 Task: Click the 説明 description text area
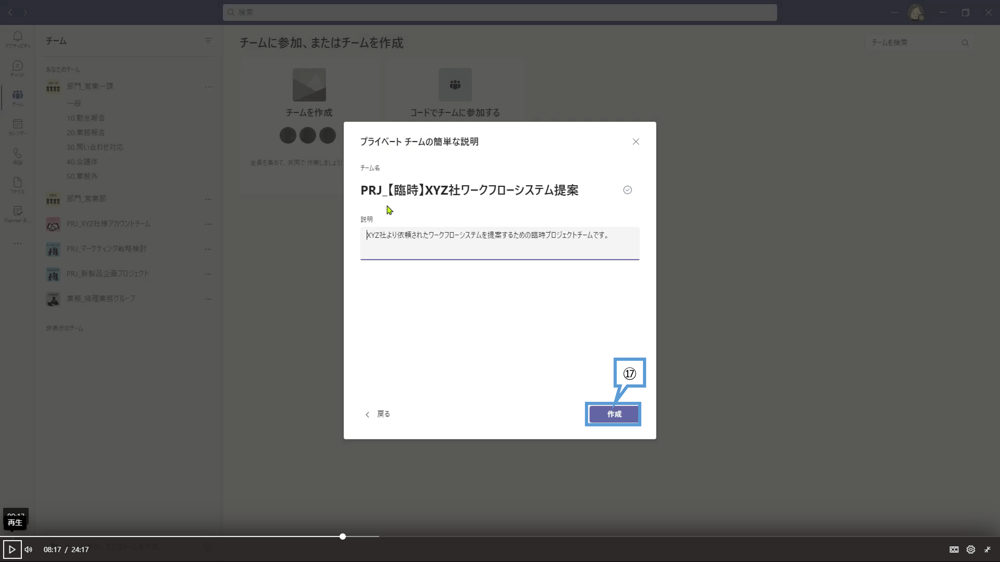click(x=499, y=243)
